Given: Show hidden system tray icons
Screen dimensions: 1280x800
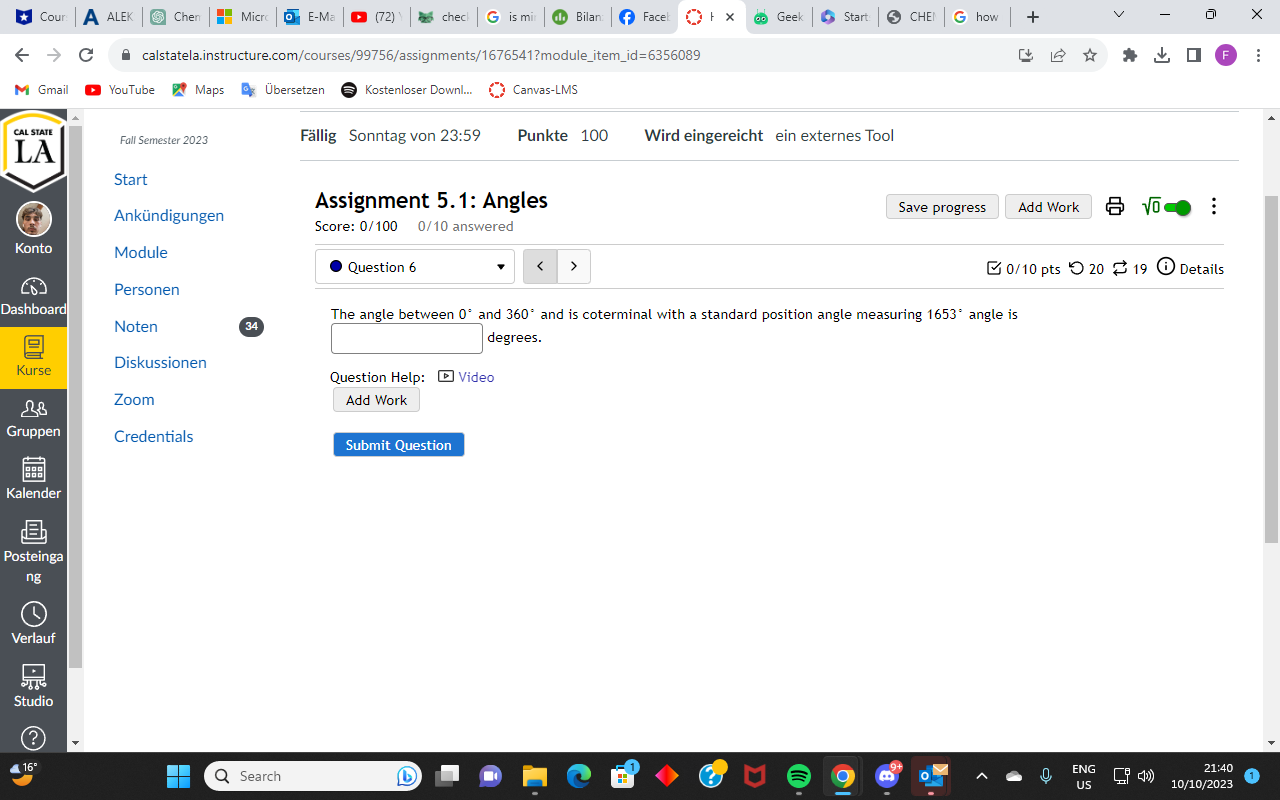Looking at the screenshot, I should click(982, 776).
